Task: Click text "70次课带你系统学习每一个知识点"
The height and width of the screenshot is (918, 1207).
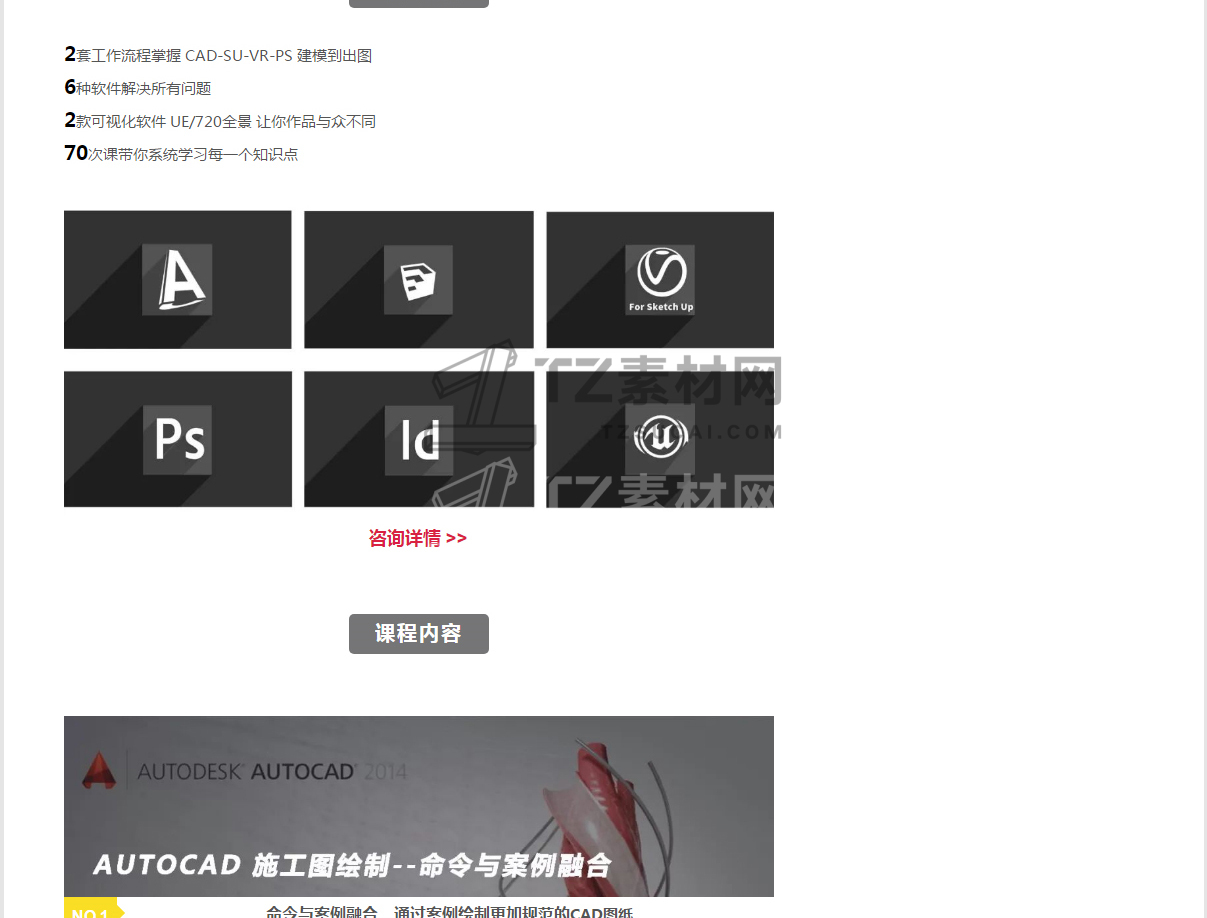Action: click(x=181, y=154)
